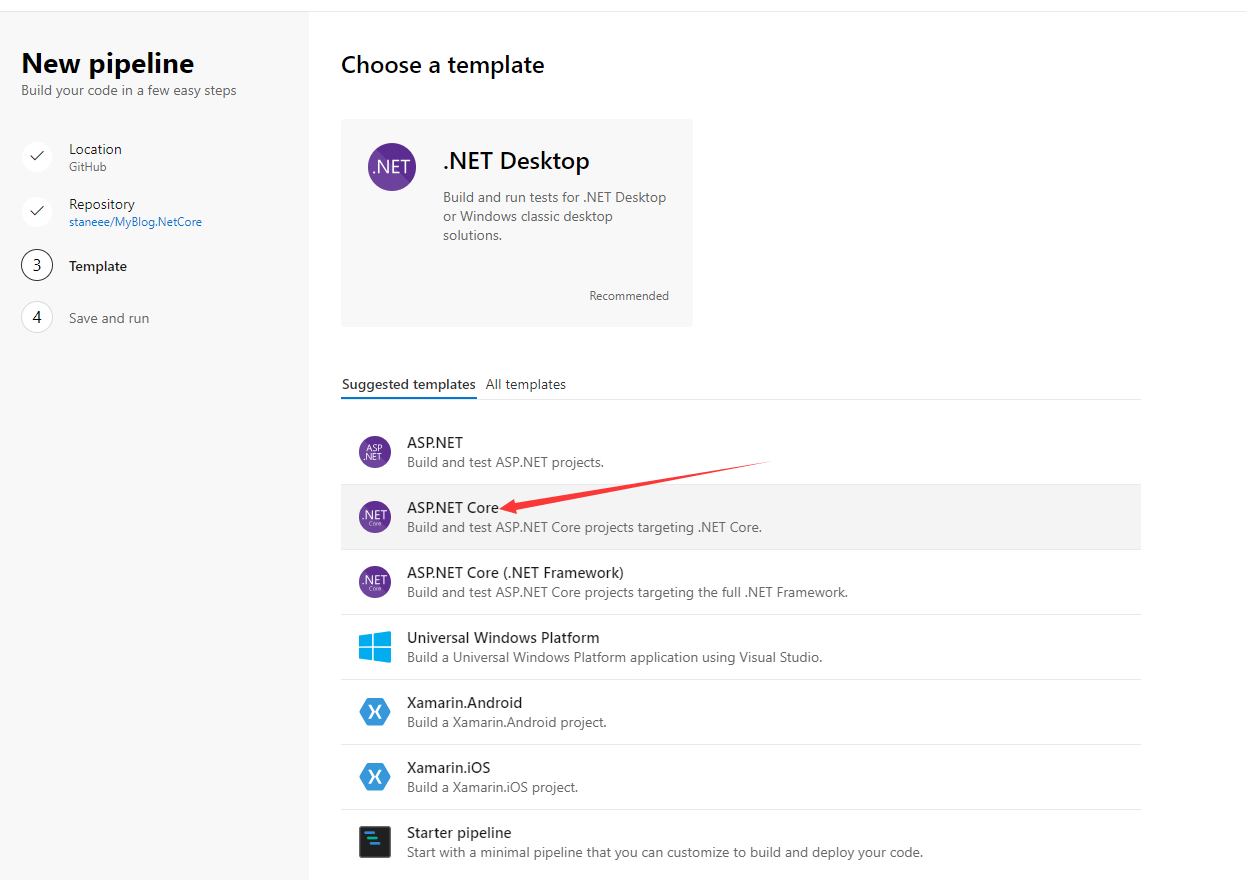1246x880 pixels.
Task: Go to the Location step
Action: pos(95,149)
